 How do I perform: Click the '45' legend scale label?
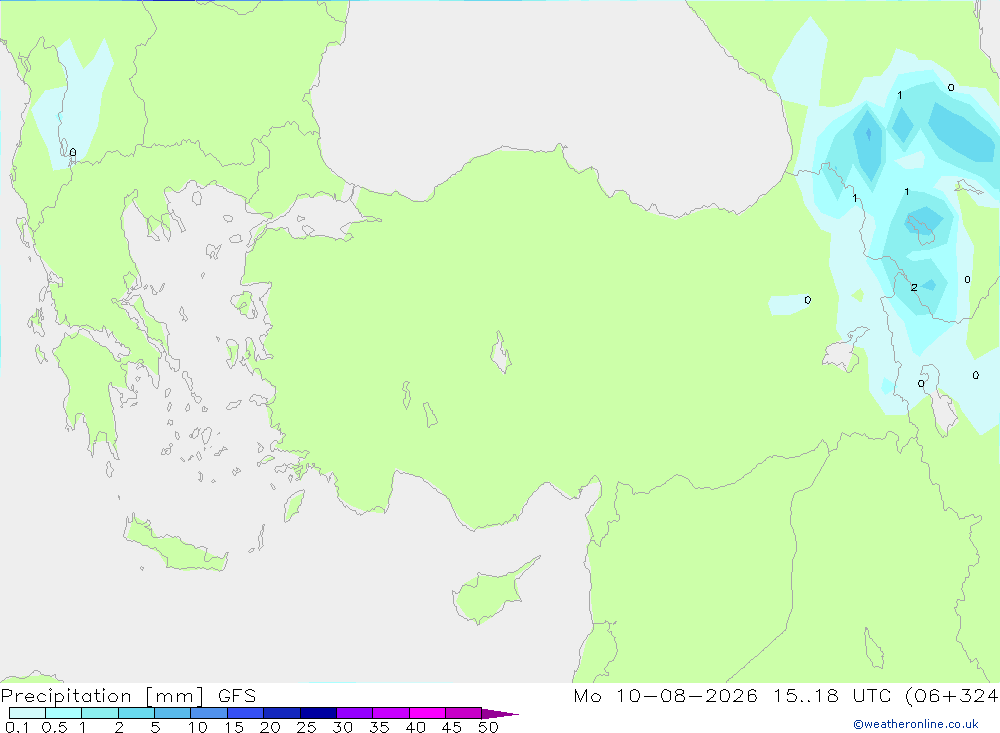click(452, 727)
